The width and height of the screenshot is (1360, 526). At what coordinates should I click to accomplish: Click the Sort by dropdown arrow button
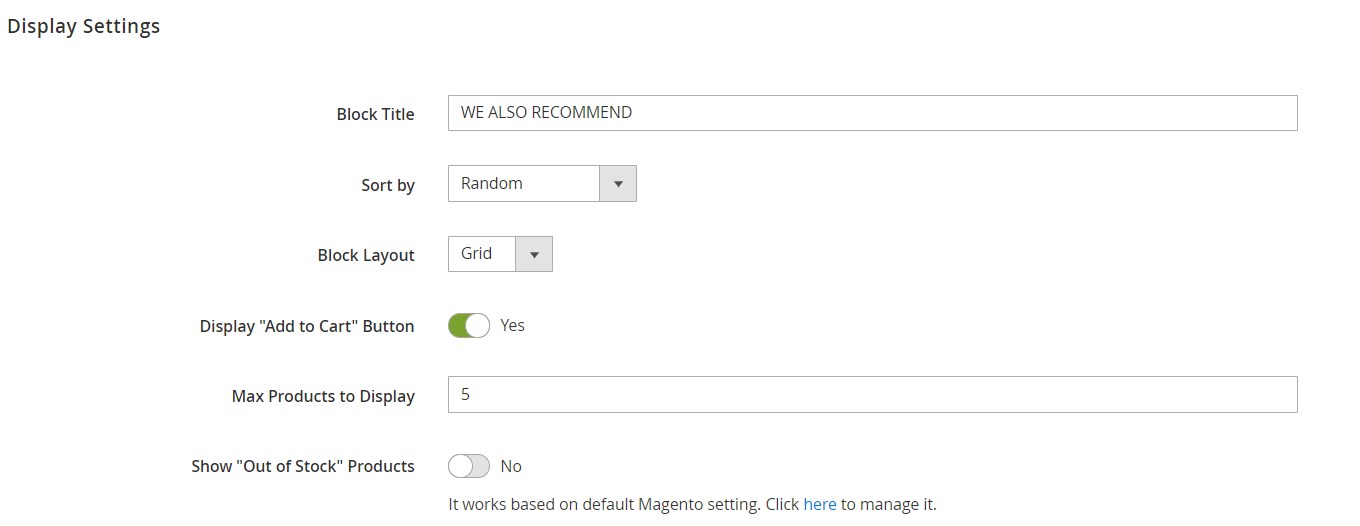(x=617, y=184)
